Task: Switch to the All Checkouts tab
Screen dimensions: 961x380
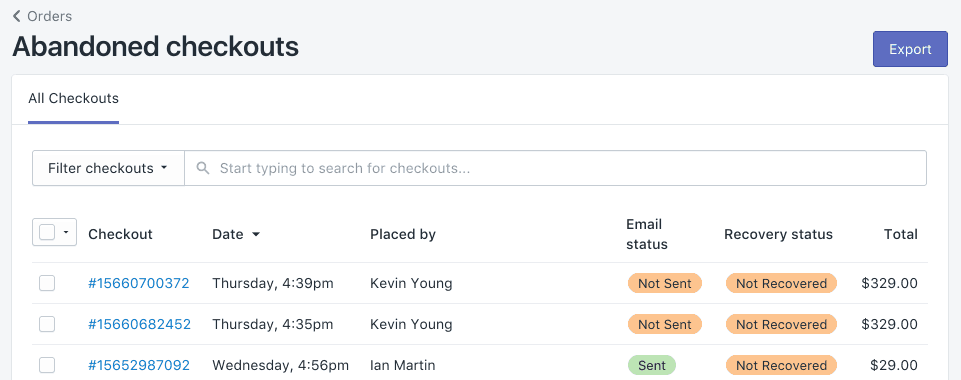Action: point(74,99)
